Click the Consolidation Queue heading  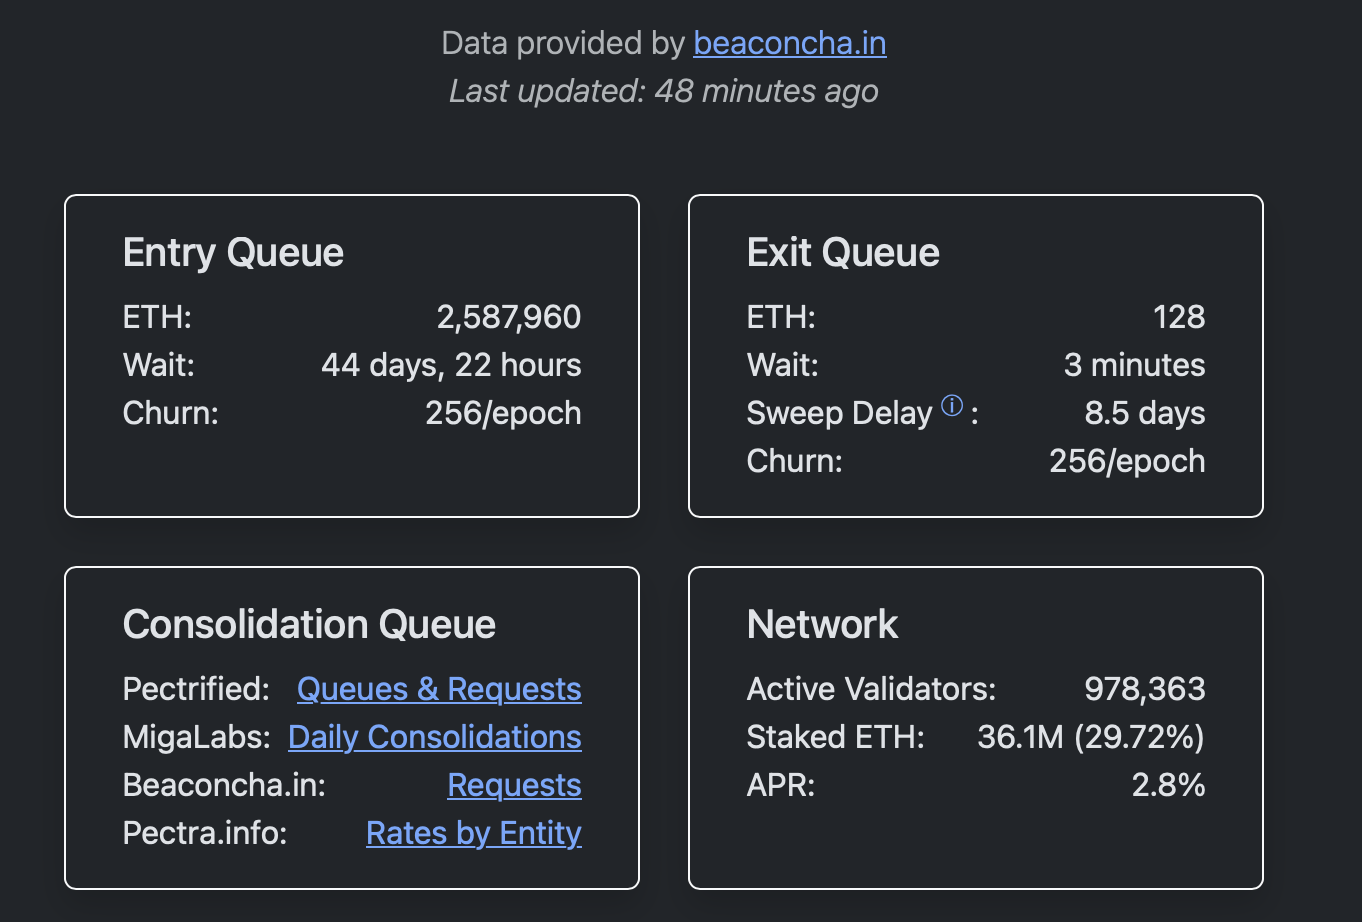(309, 625)
